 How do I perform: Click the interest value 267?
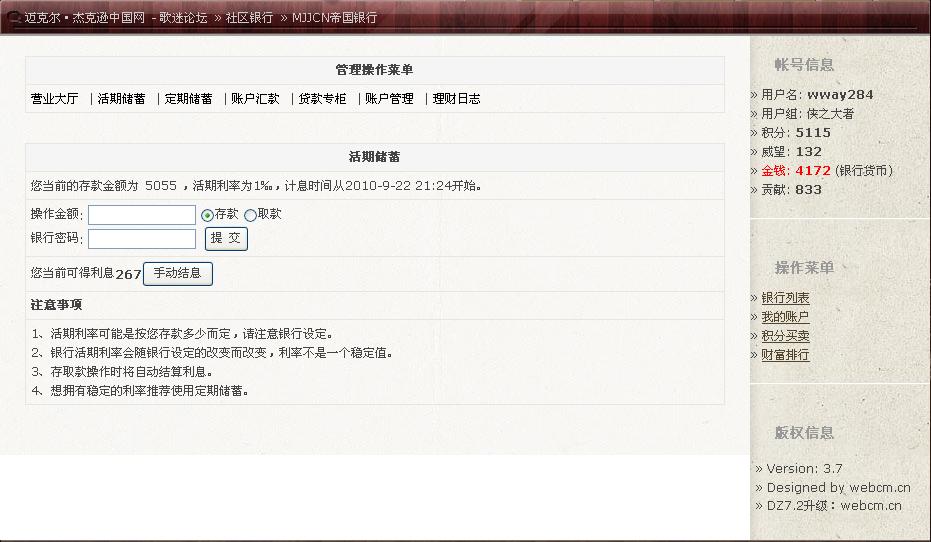pyautogui.click(x=128, y=274)
